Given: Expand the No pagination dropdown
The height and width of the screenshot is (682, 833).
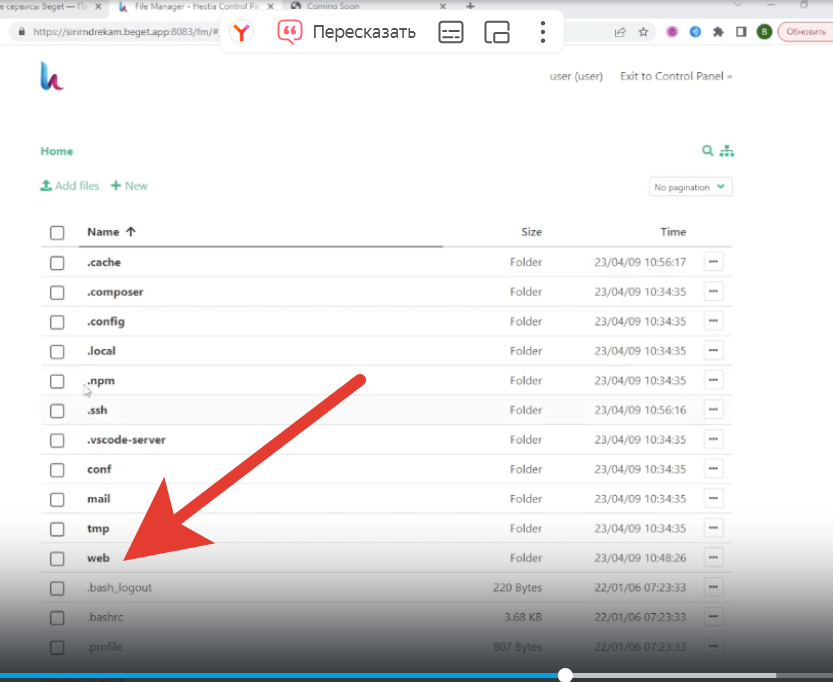Looking at the screenshot, I should click(x=690, y=187).
